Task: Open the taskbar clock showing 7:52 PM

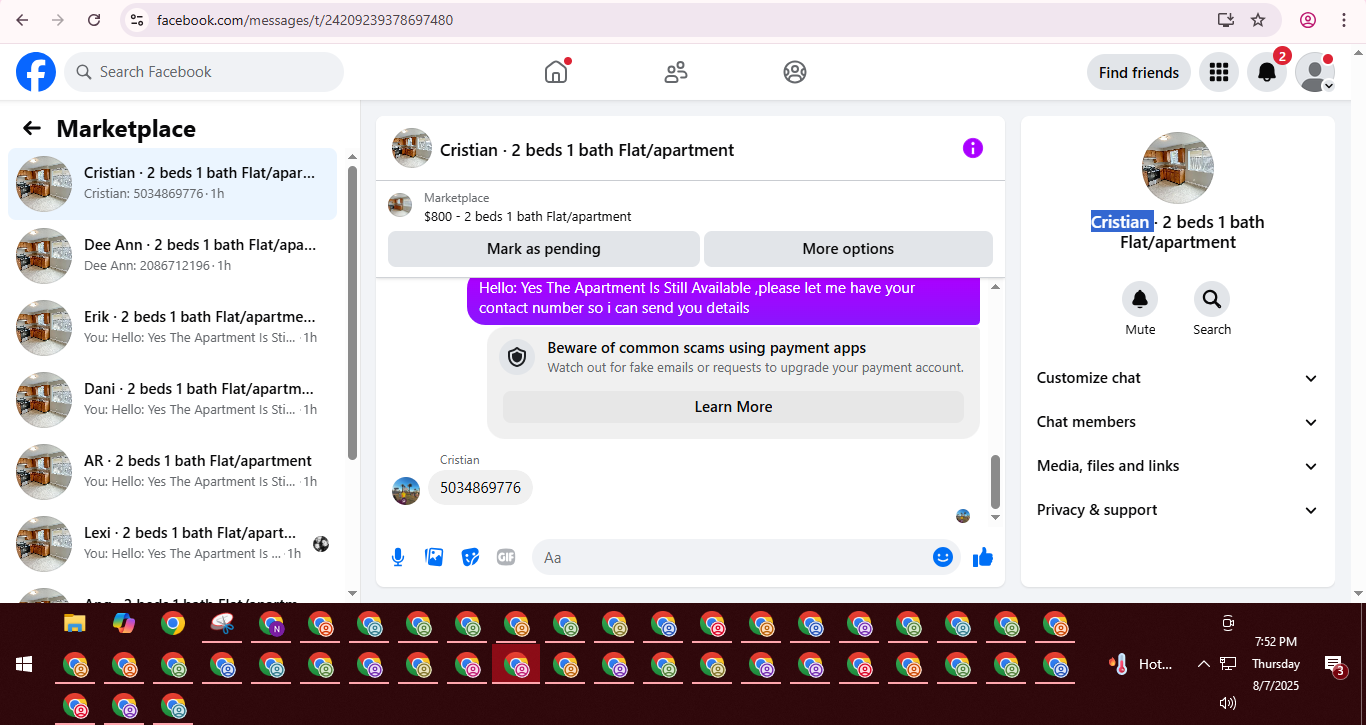Action: (1276, 664)
